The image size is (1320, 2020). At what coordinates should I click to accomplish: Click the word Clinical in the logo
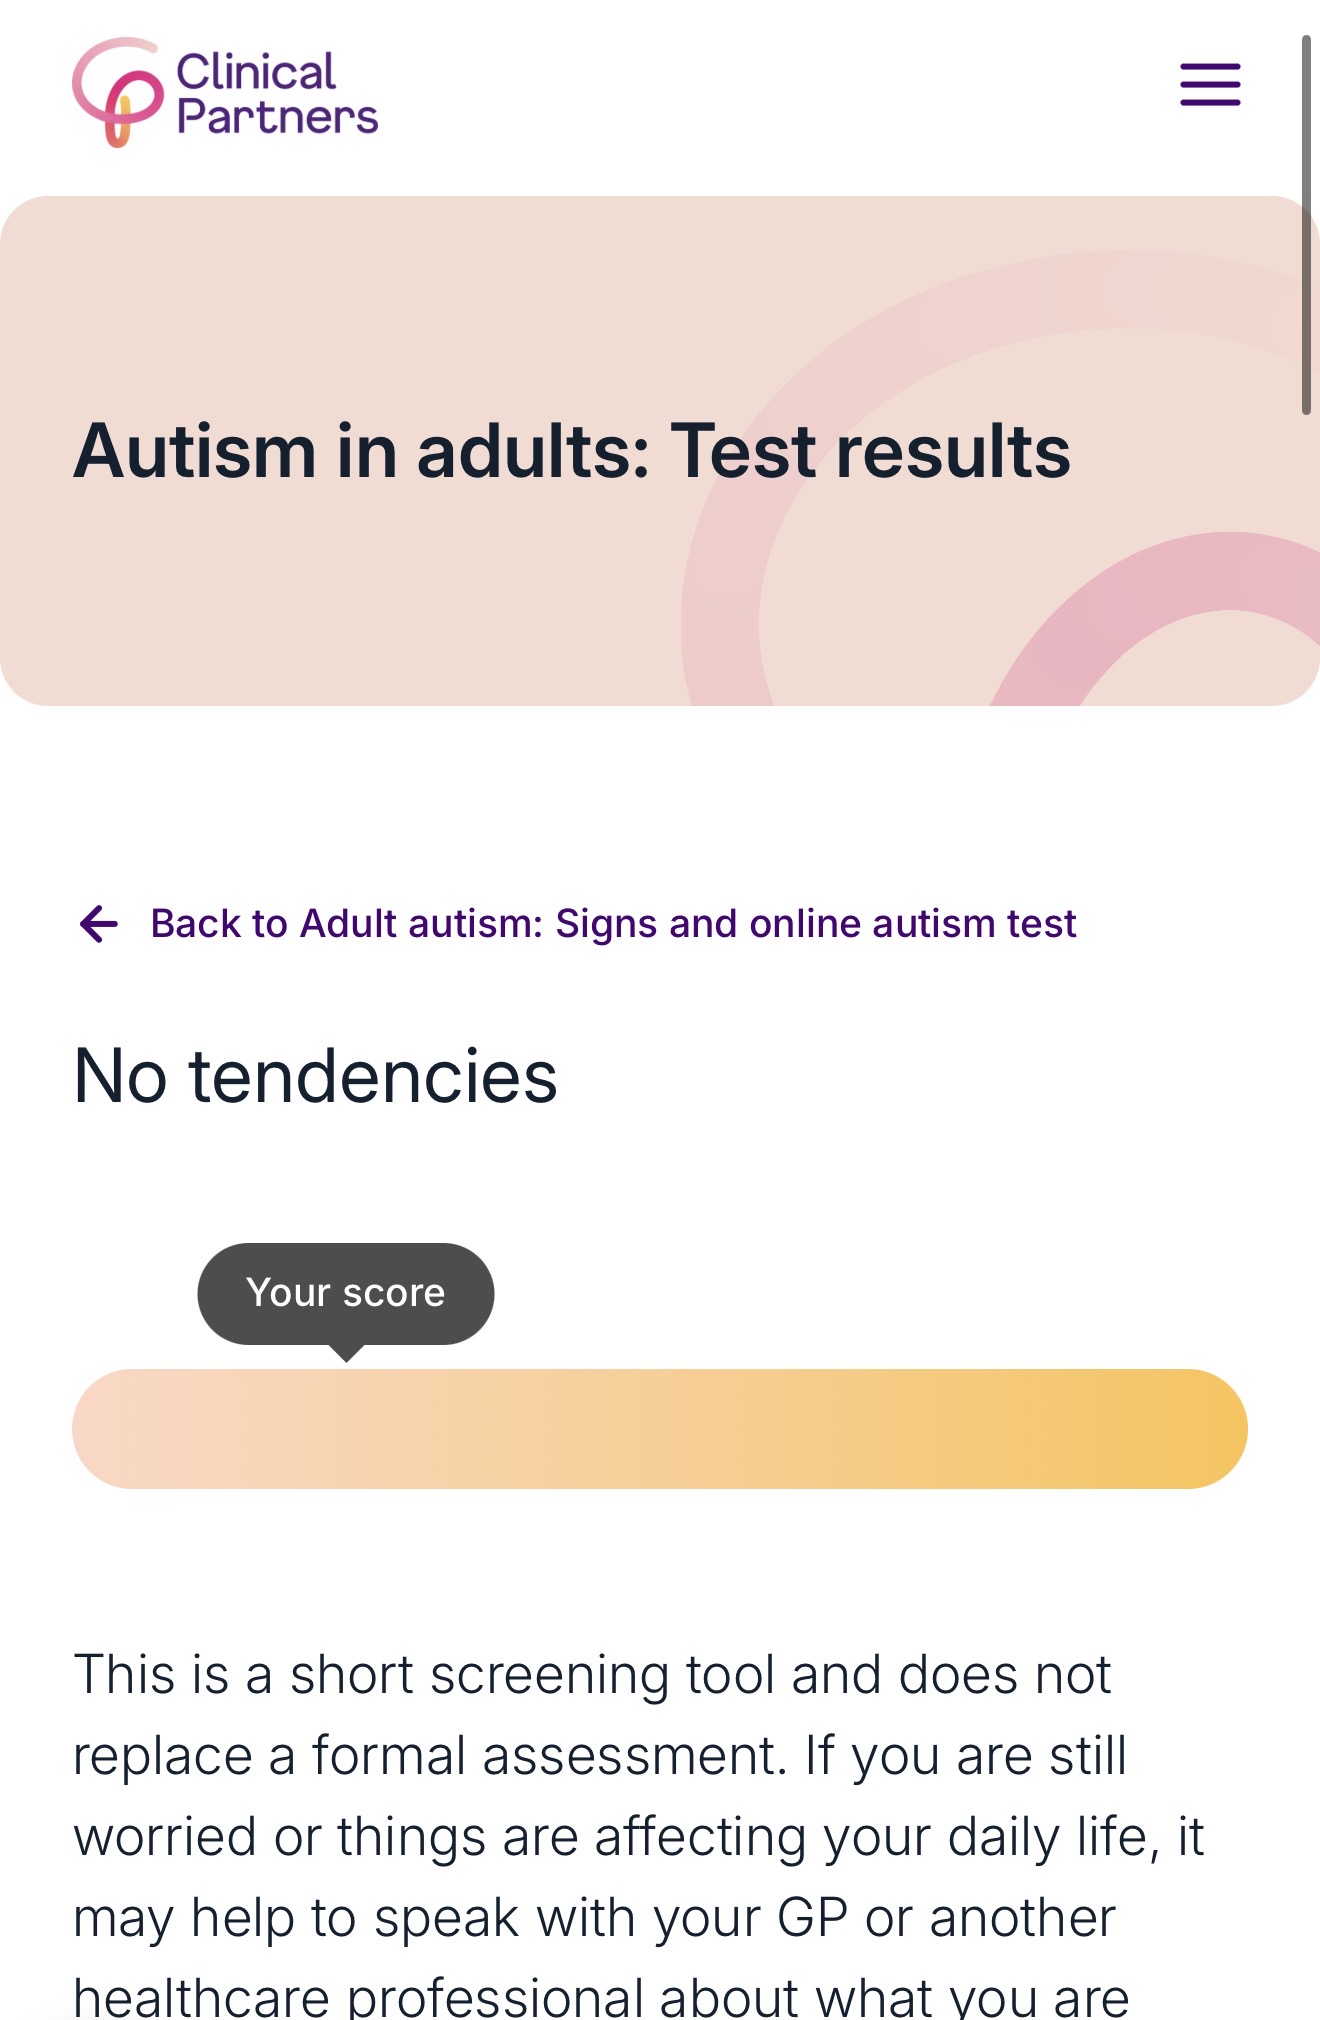pyautogui.click(x=256, y=72)
